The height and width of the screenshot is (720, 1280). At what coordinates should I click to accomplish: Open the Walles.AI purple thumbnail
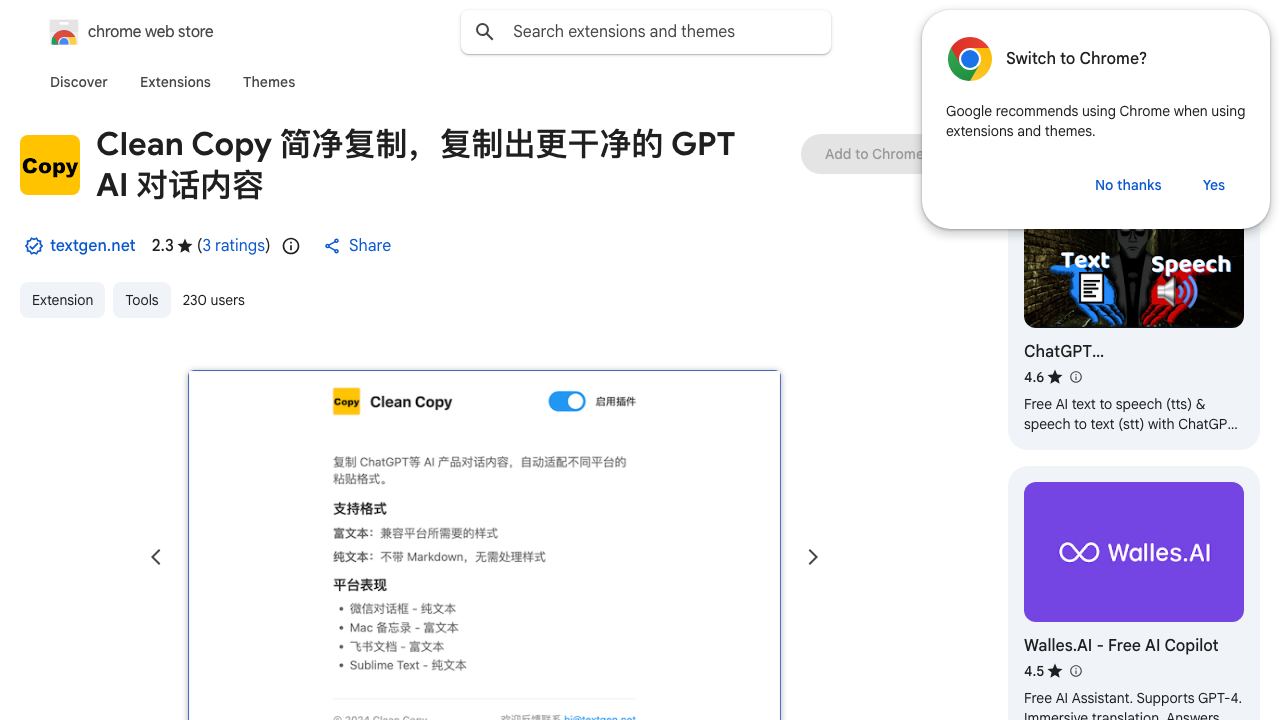[1134, 552]
